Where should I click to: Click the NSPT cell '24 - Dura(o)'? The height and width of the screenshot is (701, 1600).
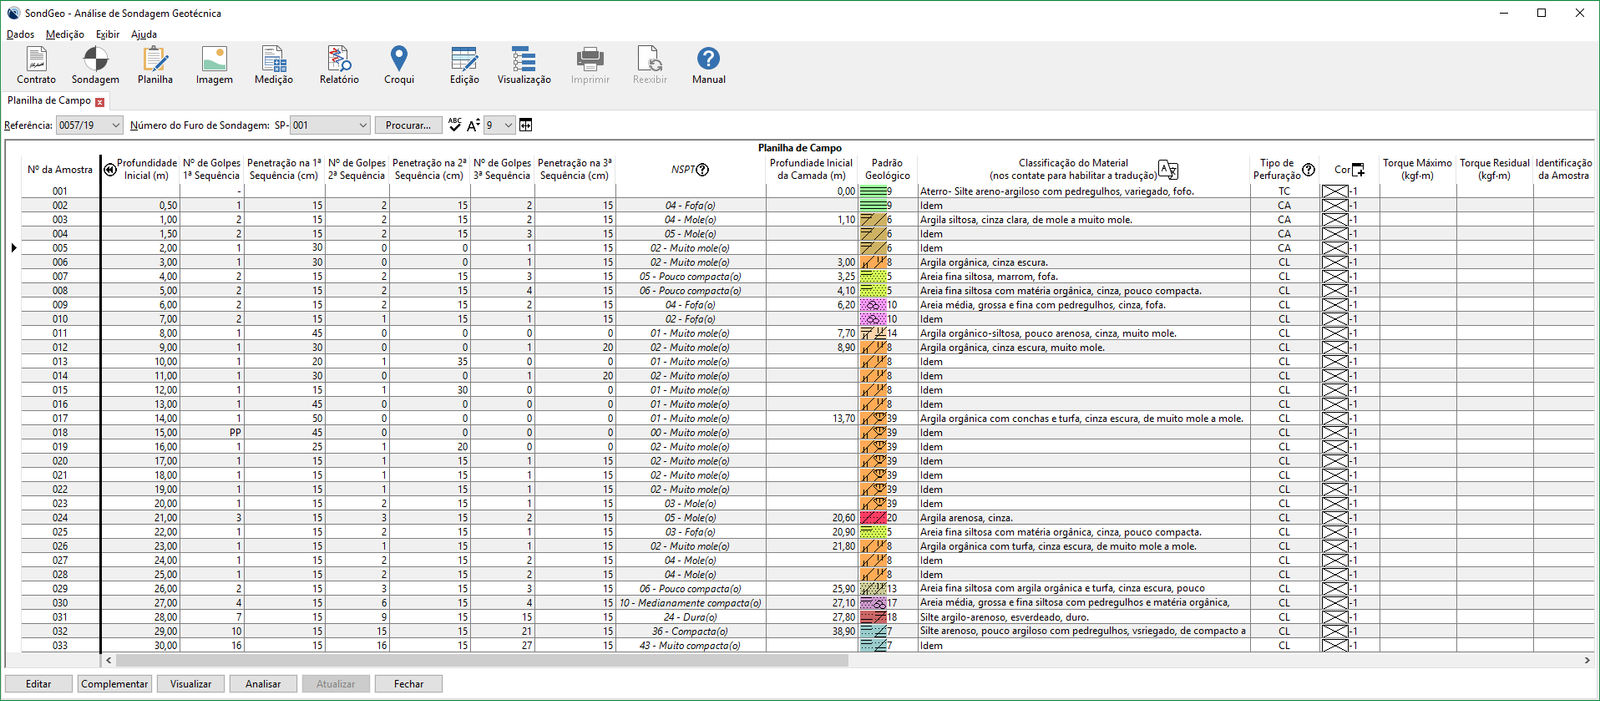click(691, 618)
